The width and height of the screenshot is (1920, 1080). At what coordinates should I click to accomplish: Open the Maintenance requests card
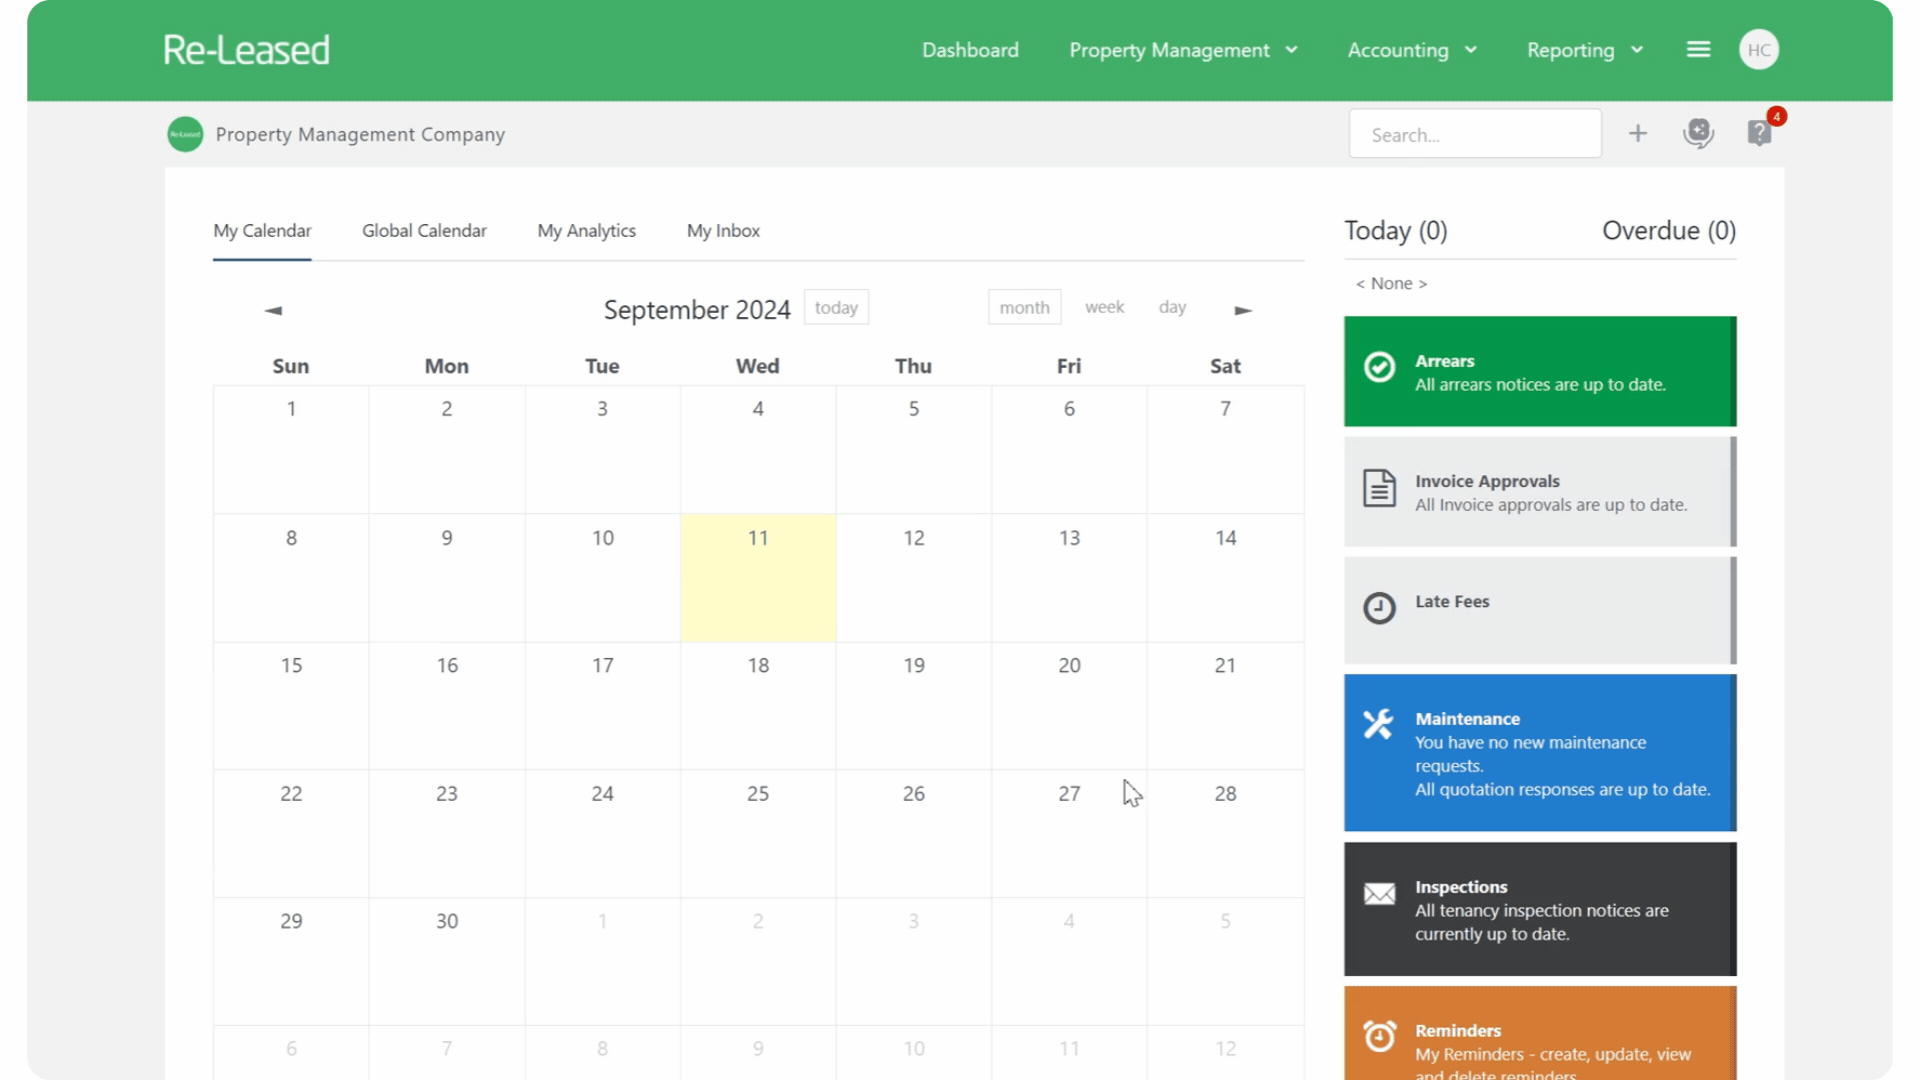[1540, 753]
